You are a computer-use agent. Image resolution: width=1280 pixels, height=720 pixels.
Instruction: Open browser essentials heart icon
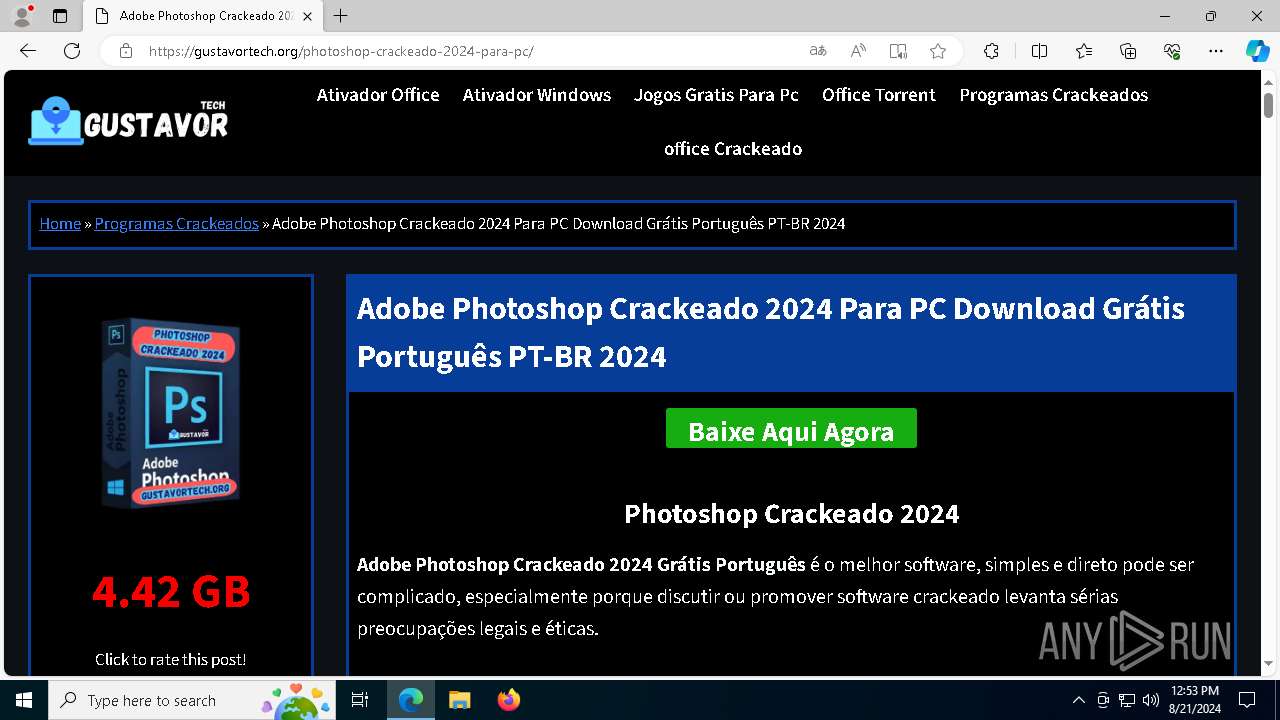[1172, 51]
